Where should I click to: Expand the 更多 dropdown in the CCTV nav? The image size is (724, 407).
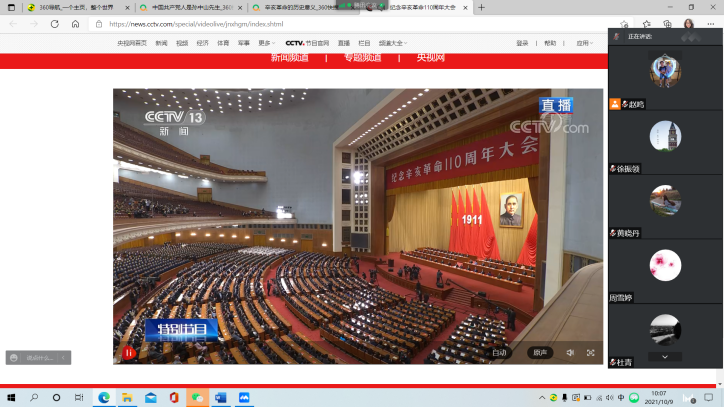click(x=266, y=43)
